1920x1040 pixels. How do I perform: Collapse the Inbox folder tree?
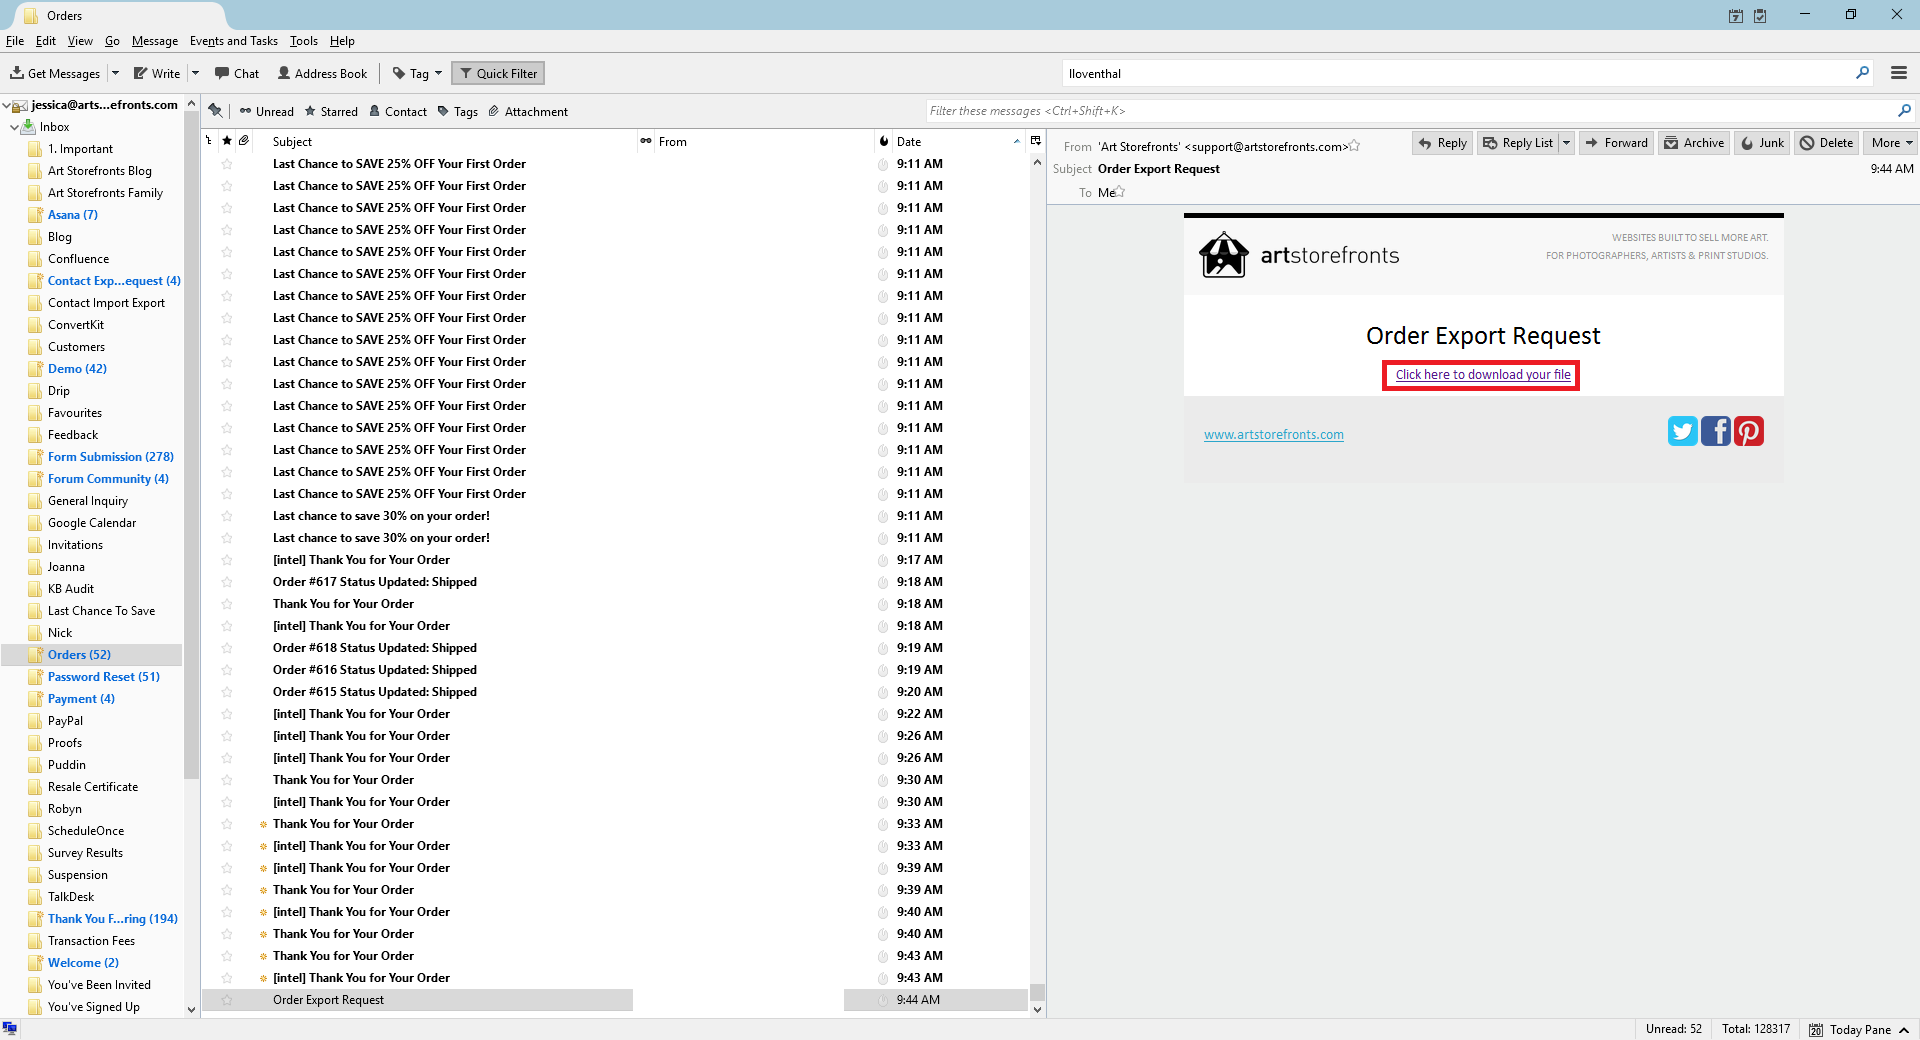(14, 127)
